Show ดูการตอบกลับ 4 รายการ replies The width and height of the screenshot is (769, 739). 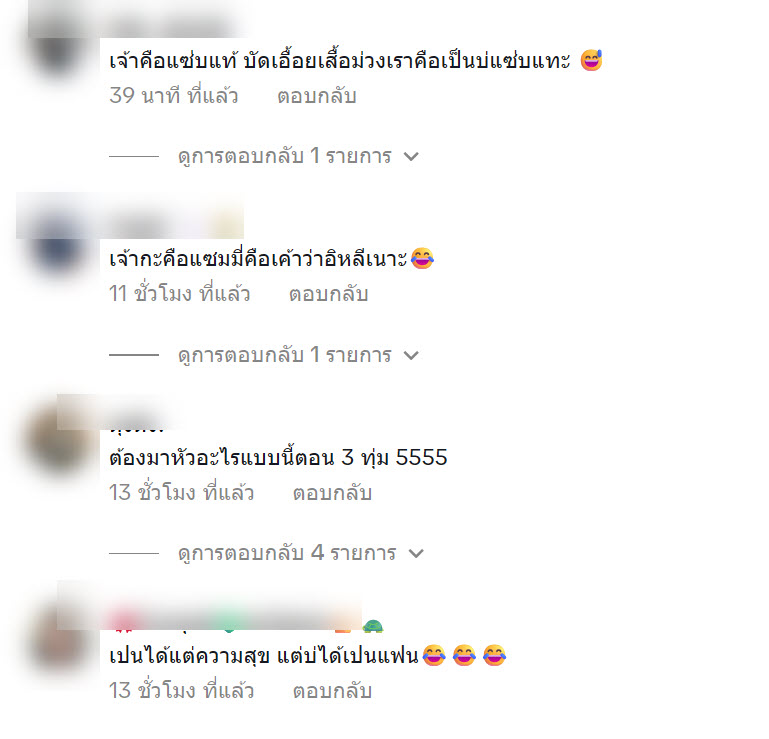(x=287, y=553)
